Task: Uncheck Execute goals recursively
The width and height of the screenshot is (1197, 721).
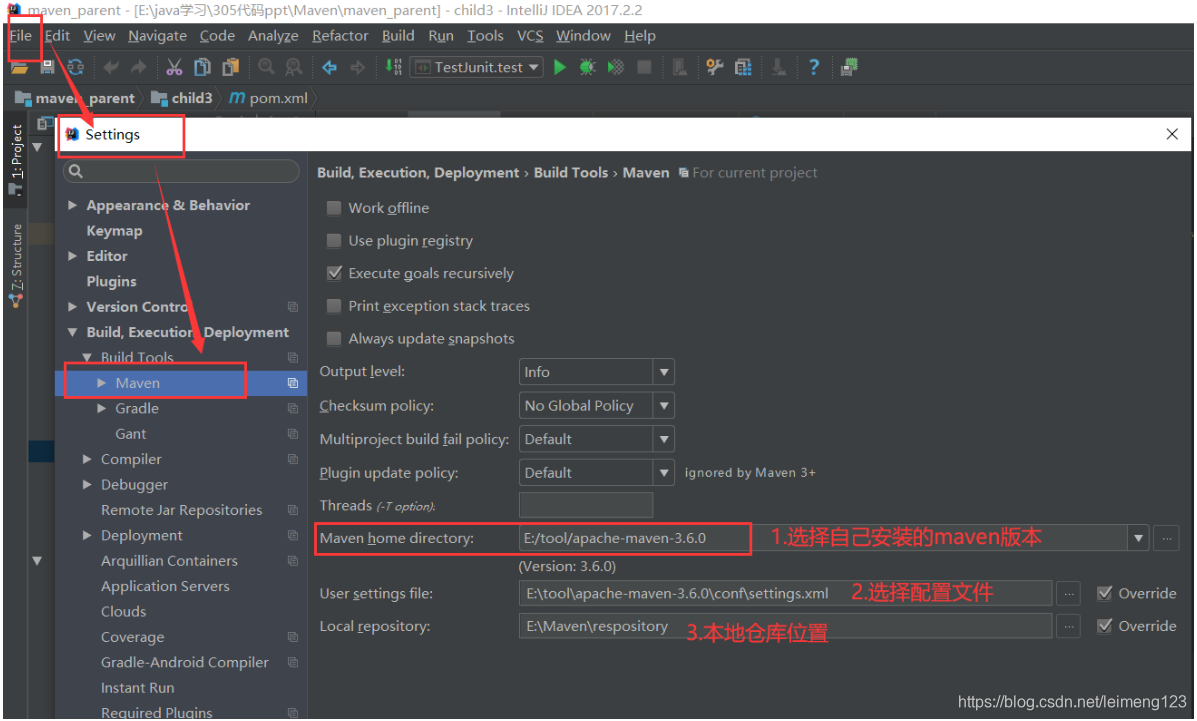Action: [334, 273]
